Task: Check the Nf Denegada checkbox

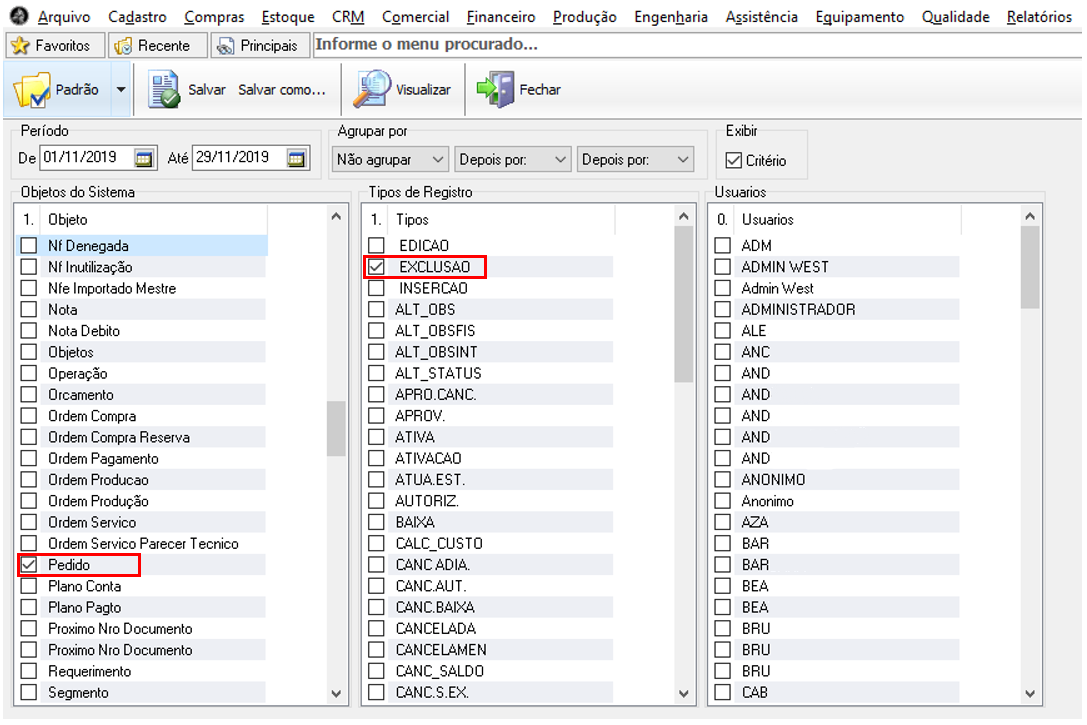Action: pyautogui.click(x=28, y=245)
